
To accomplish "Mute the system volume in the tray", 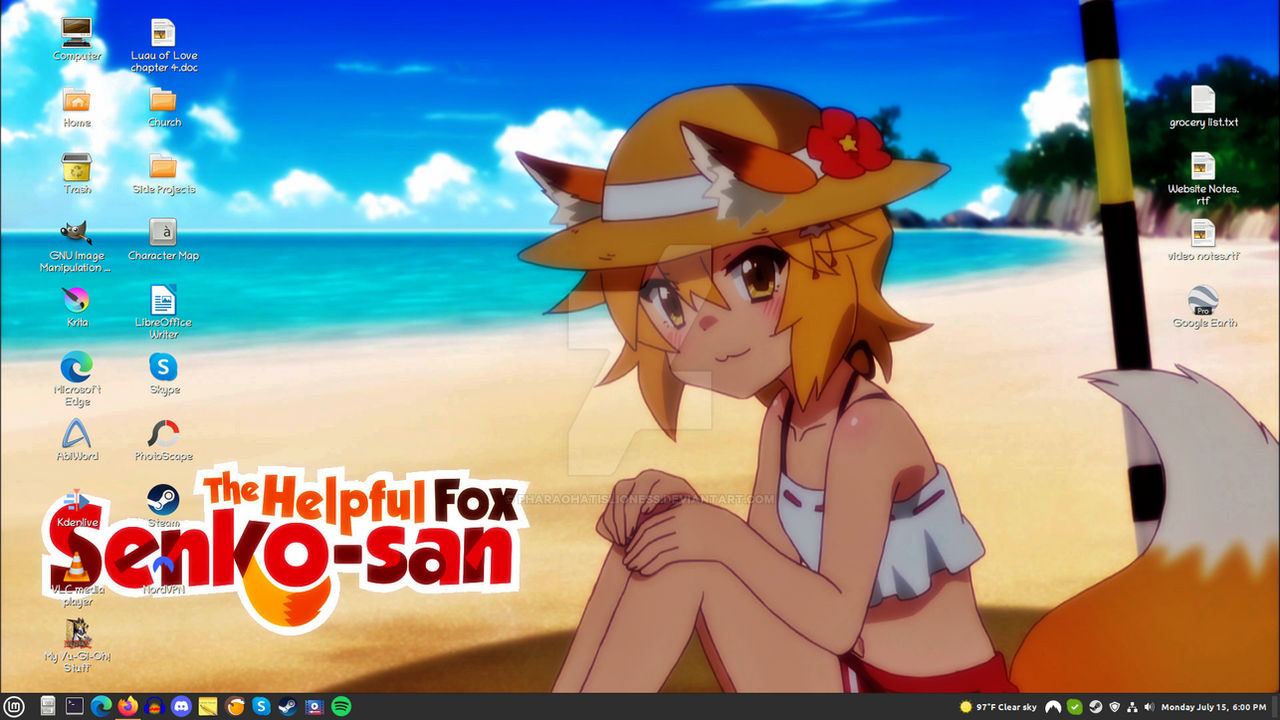I will [x=1148, y=706].
